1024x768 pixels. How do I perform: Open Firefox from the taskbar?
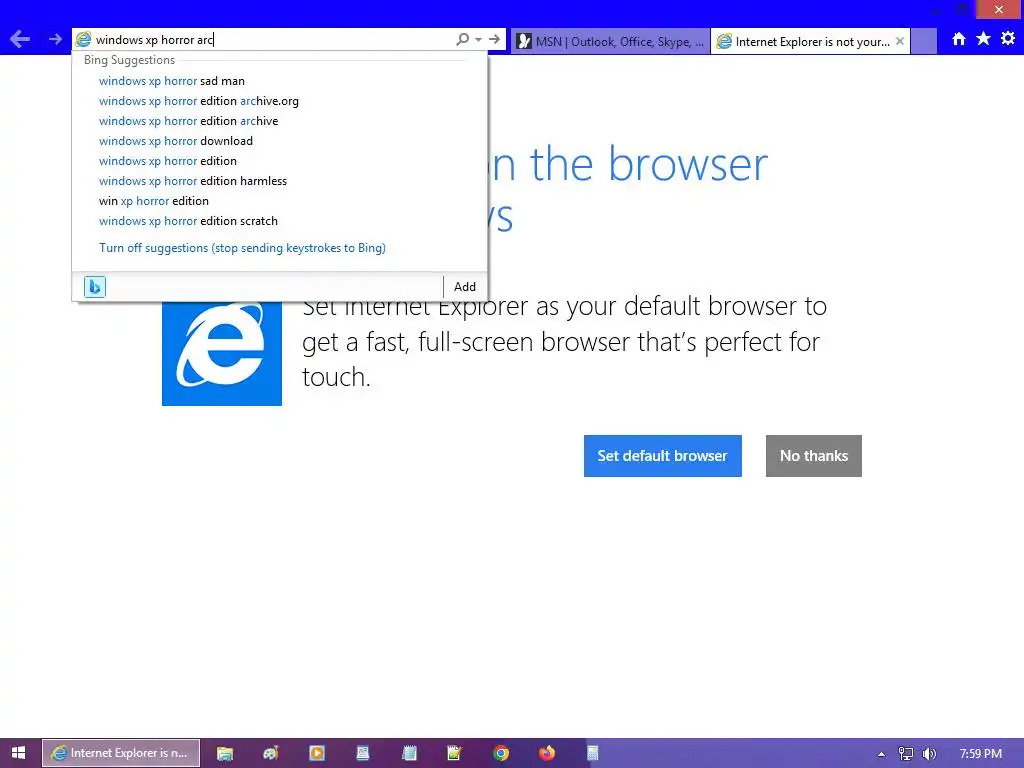pos(547,753)
